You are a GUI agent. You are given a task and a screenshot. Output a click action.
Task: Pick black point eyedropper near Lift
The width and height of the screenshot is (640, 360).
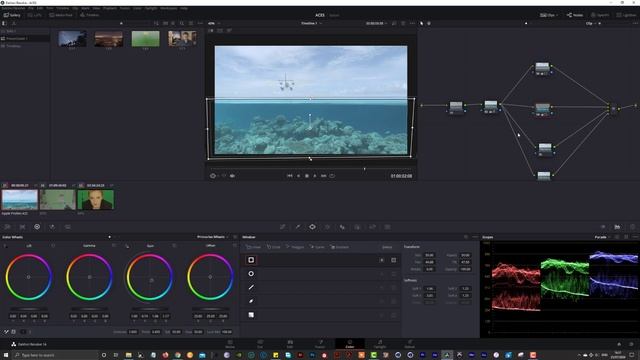(x=5, y=246)
